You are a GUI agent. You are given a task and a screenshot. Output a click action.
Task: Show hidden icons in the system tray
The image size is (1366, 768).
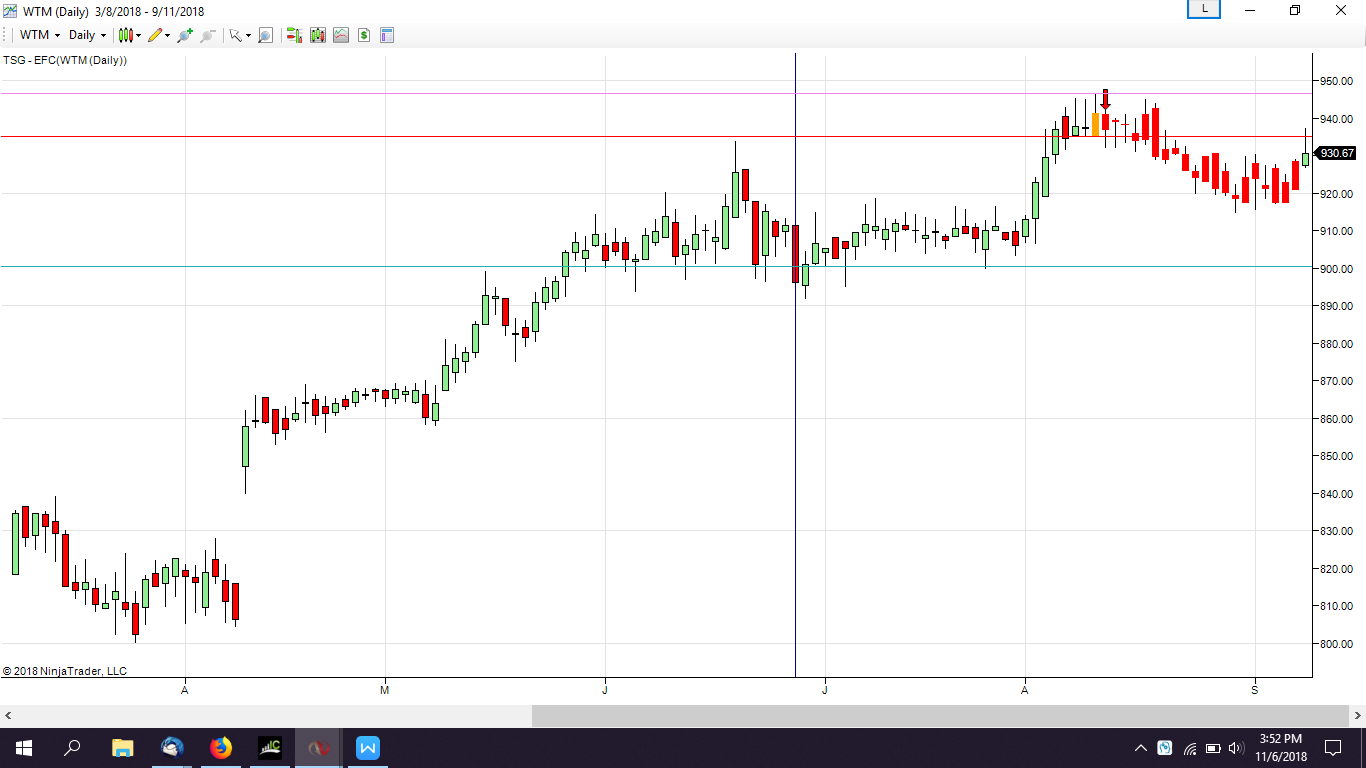pos(1139,747)
